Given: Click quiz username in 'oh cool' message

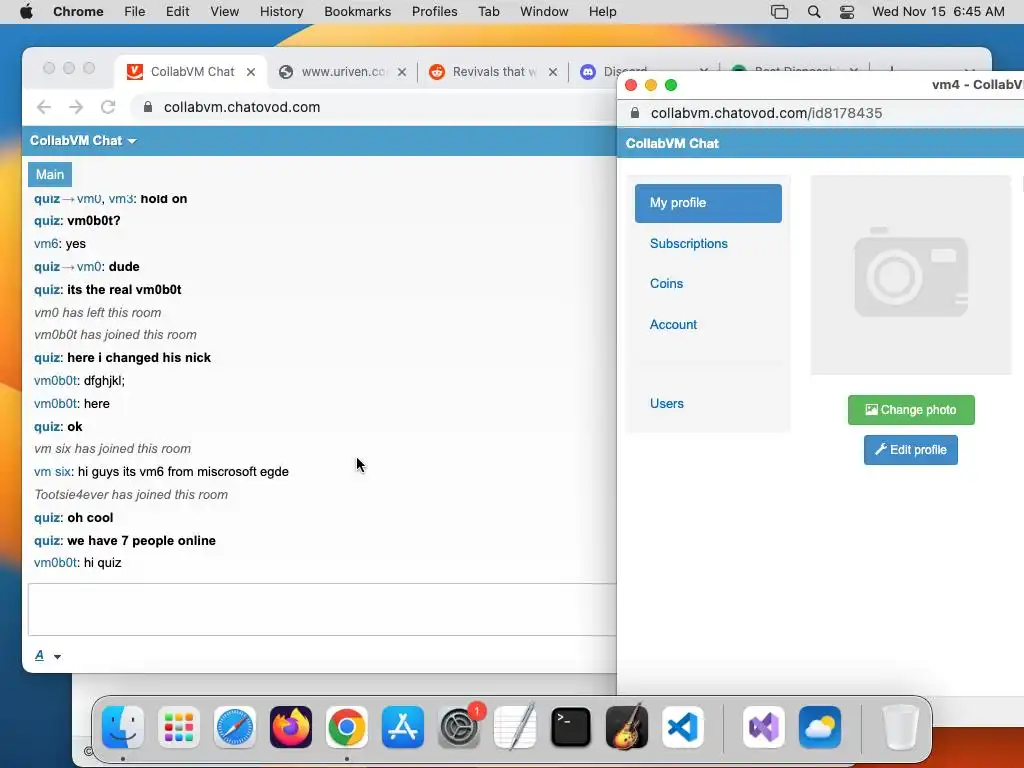Looking at the screenshot, I should pyautogui.click(x=46, y=518).
